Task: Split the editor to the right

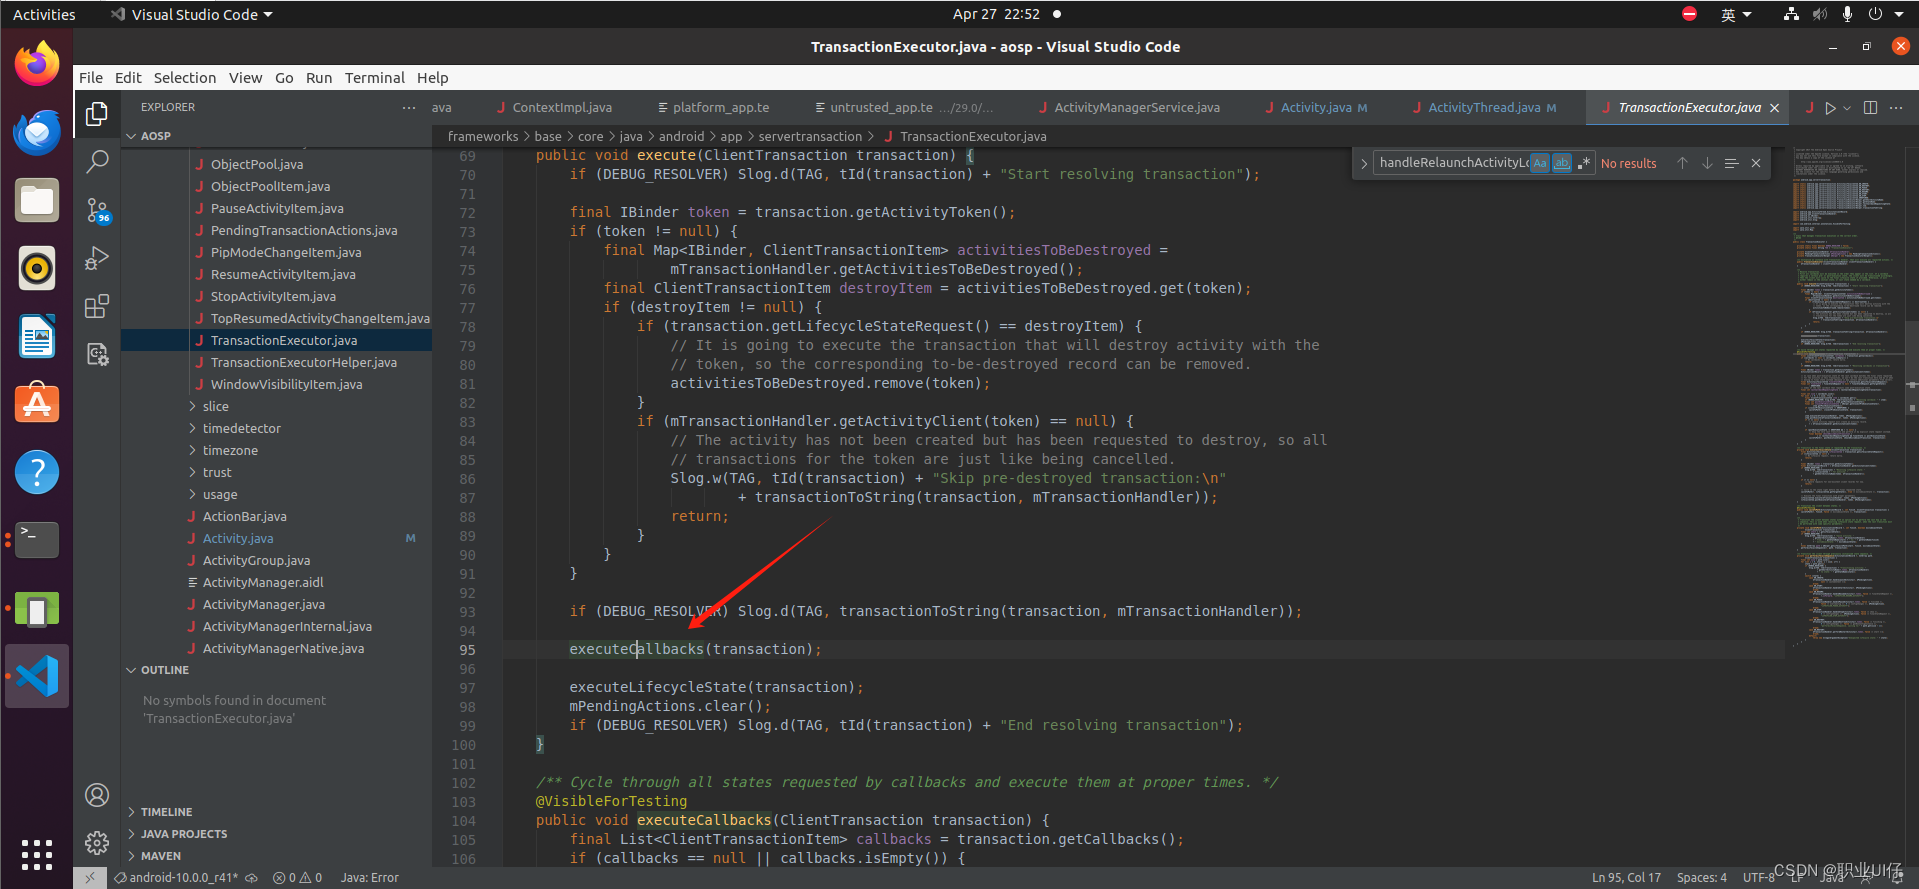Action: (1870, 107)
